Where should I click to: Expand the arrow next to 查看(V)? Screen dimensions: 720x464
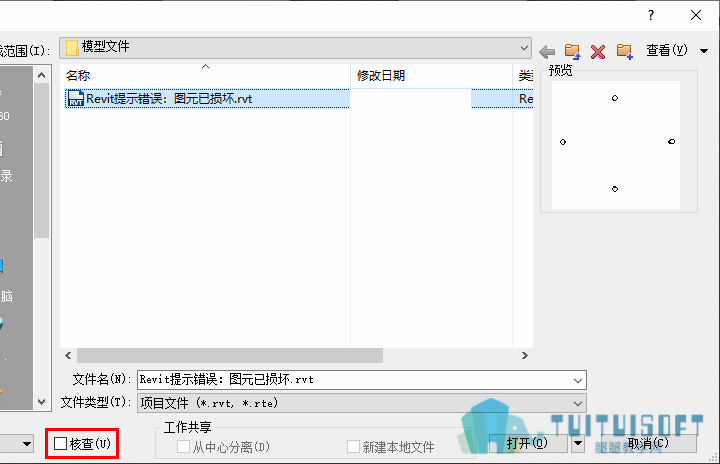pyautogui.click(x=703, y=51)
